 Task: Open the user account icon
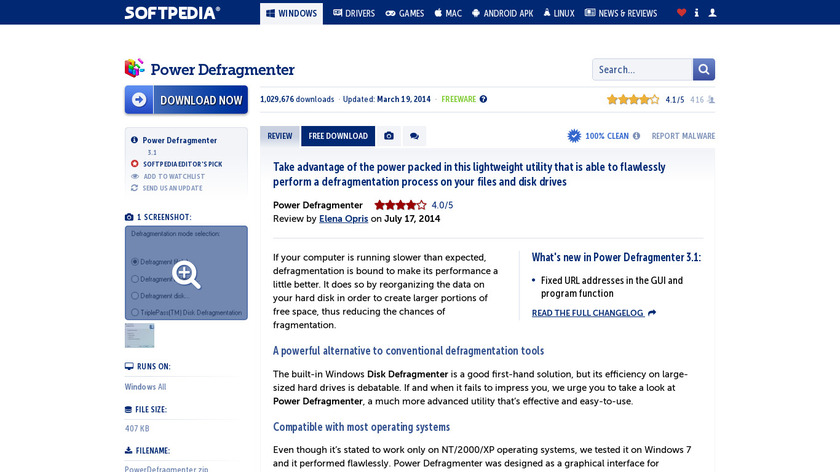point(712,13)
